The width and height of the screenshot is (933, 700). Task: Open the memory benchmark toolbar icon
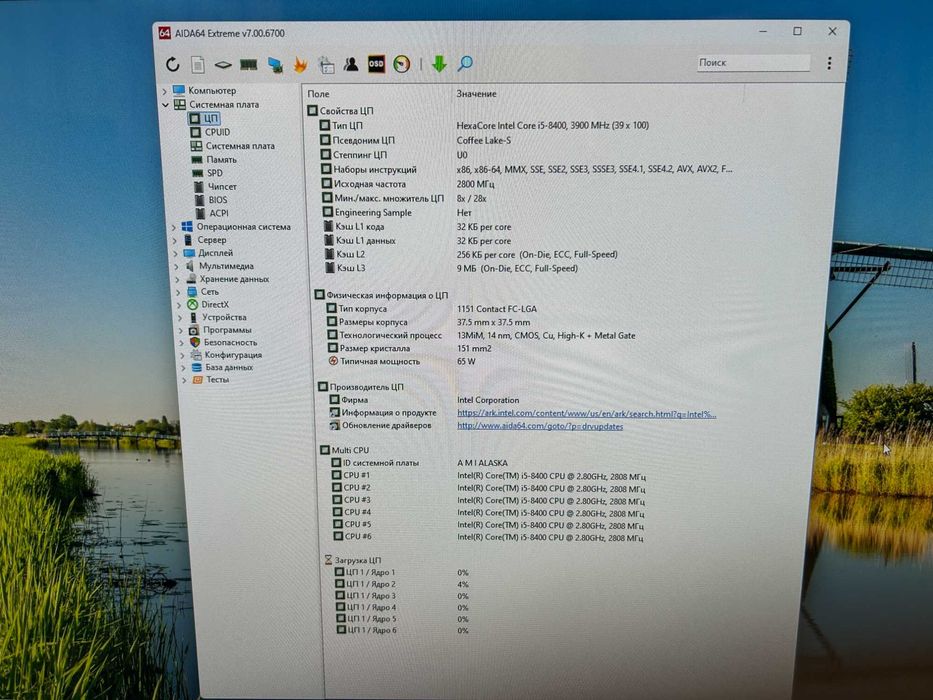coord(248,64)
